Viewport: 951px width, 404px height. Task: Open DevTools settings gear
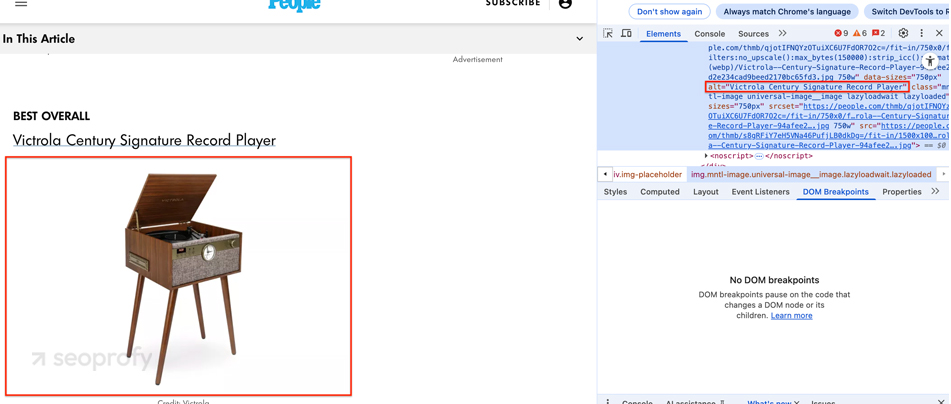903,33
